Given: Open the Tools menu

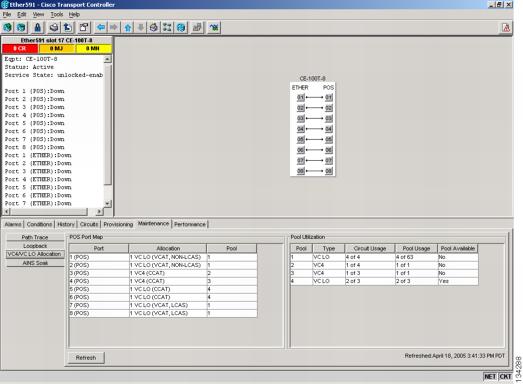Looking at the screenshot, I should (57, 14).
